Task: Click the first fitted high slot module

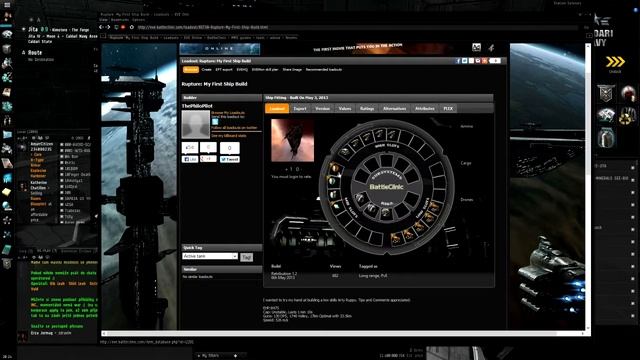Action: pos(345,152)
